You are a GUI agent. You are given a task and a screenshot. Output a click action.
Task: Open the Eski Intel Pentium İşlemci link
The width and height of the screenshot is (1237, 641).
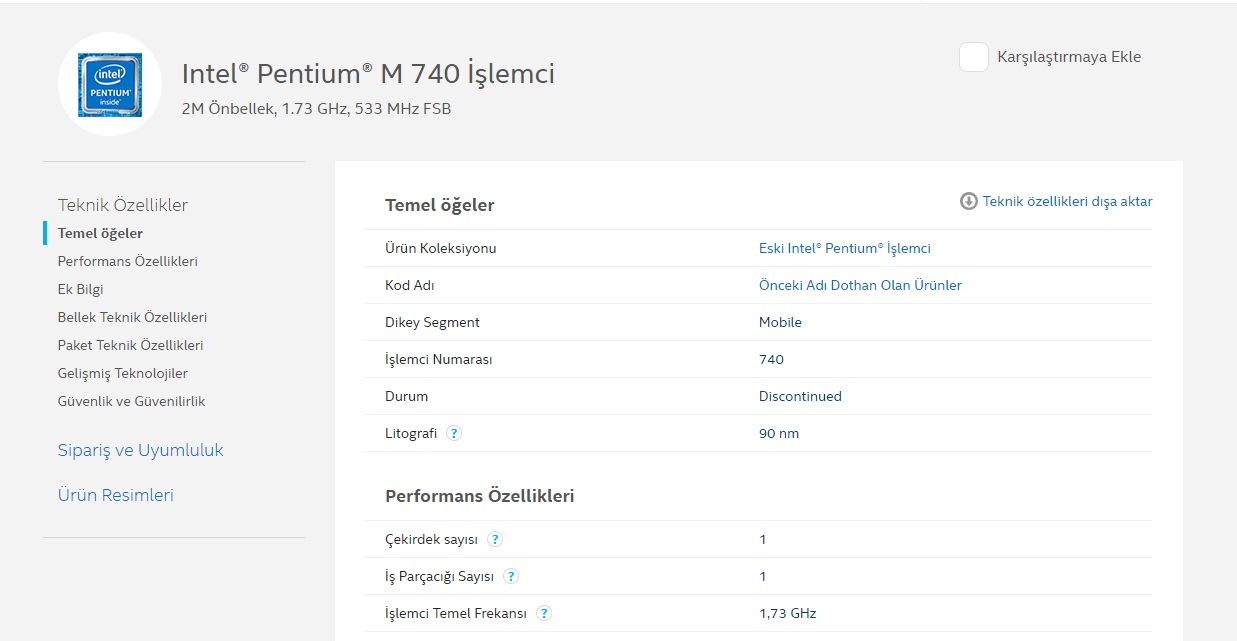(844, 248)
